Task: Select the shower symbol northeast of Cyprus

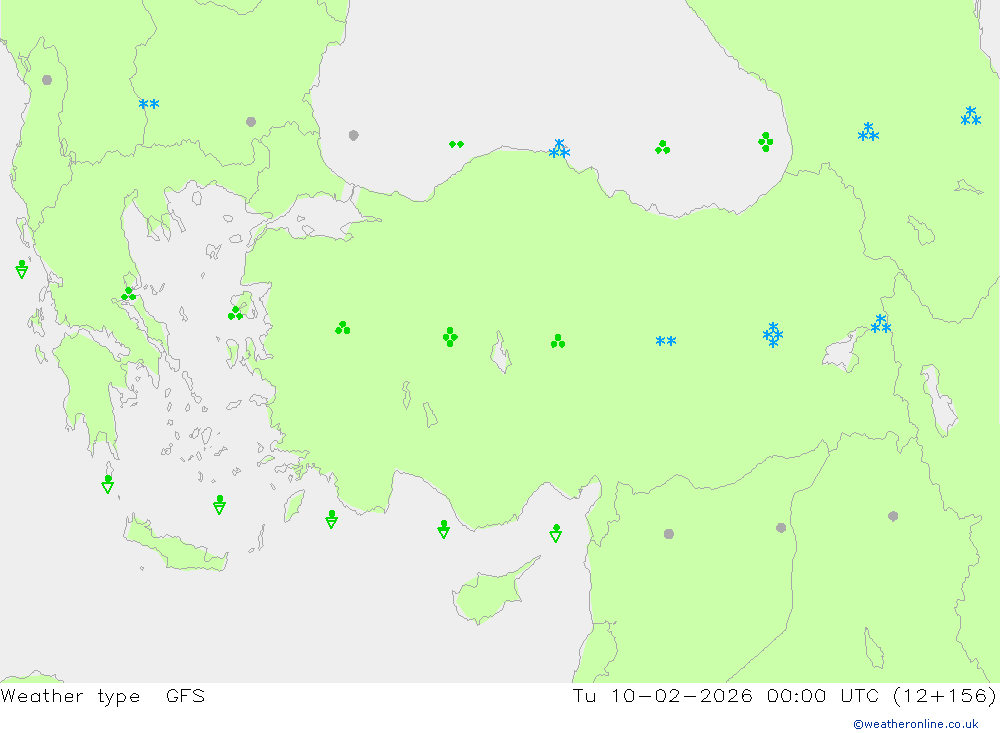Action: tap(555, 533)
